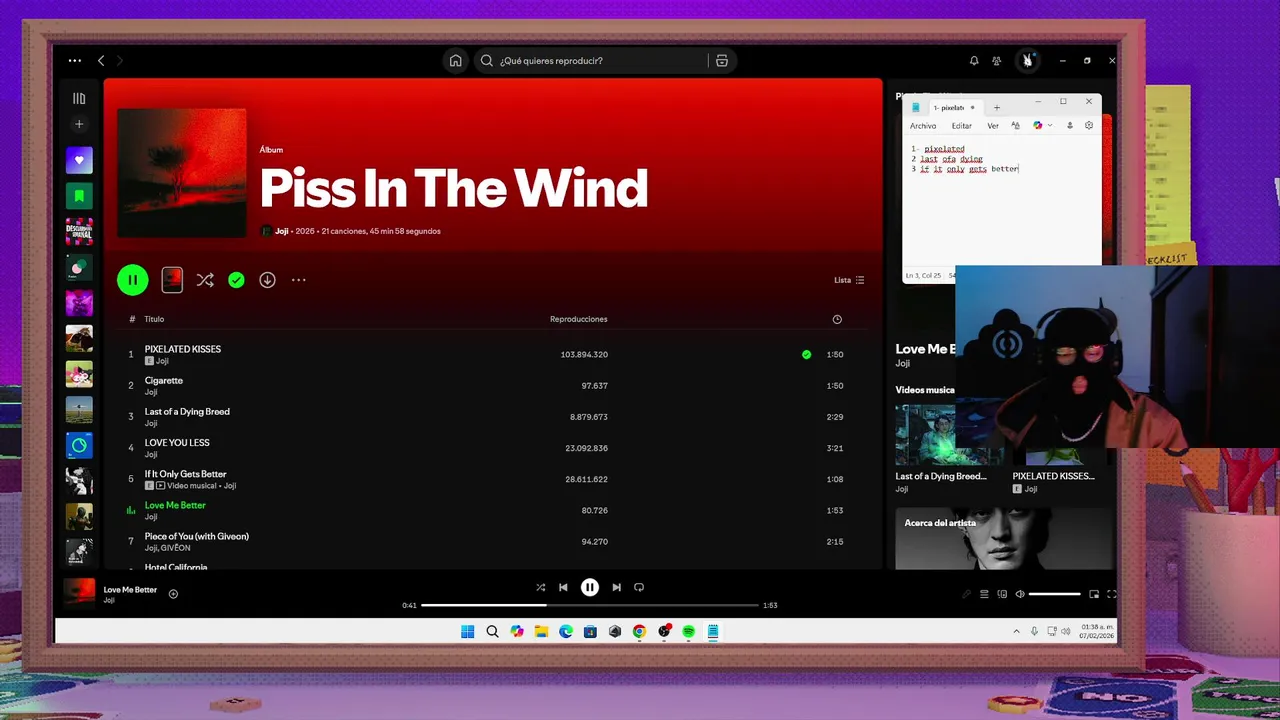Sort by the duration clock icon
Image resolution: width=1280 pixels, height=720 pixels.
837,319
